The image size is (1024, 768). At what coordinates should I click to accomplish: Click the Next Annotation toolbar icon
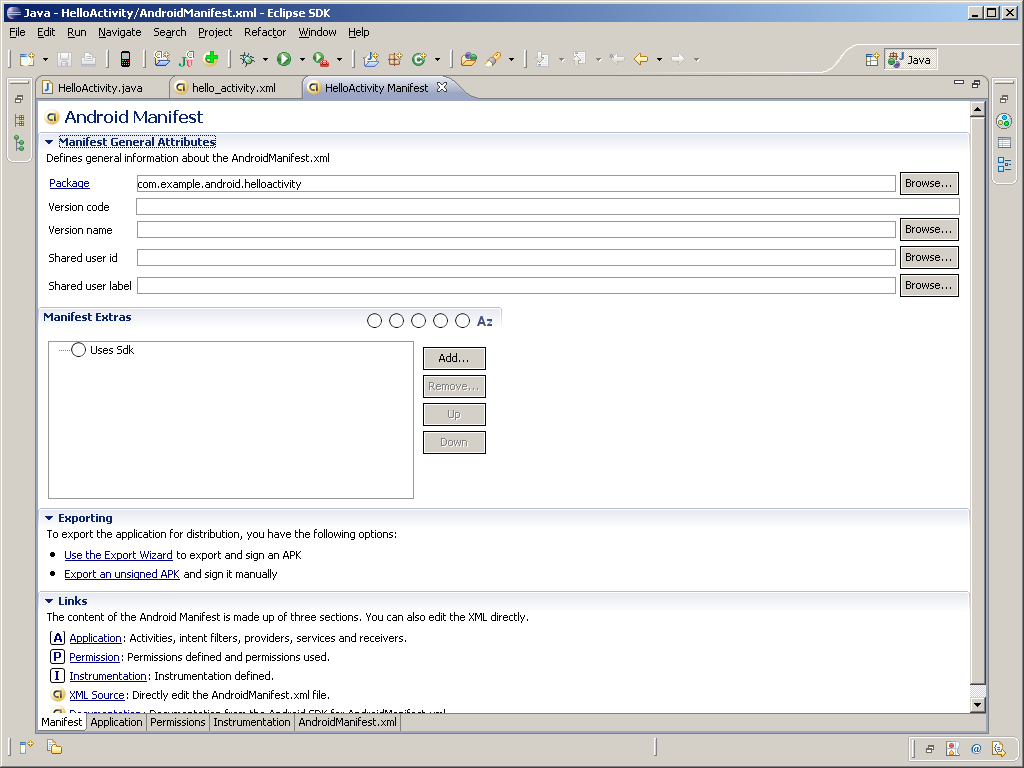click(542, 59)
